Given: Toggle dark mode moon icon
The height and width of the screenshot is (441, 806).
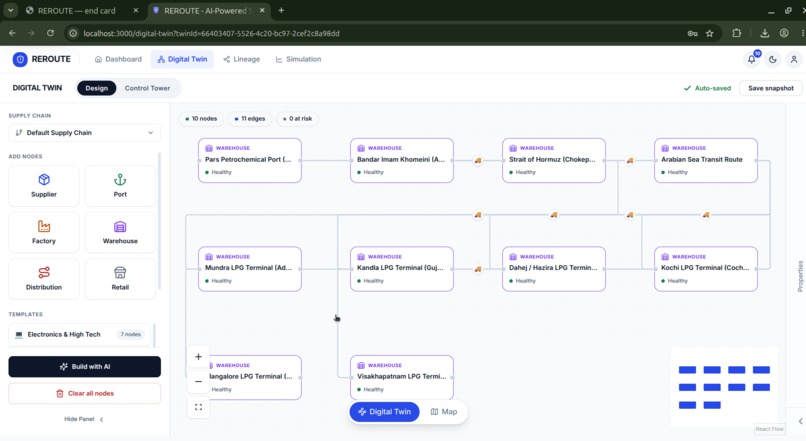Looking at the screenshot, I should click(773, 60).
